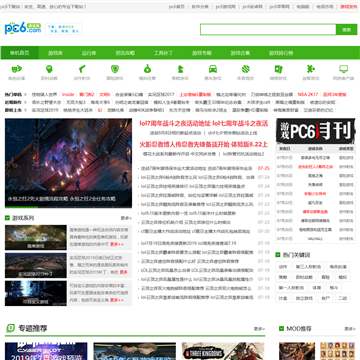Open the pc6游戏网 top link
The height and width of the screenshot is (360, 360).
pyautogui.click(x=226, y=6)
